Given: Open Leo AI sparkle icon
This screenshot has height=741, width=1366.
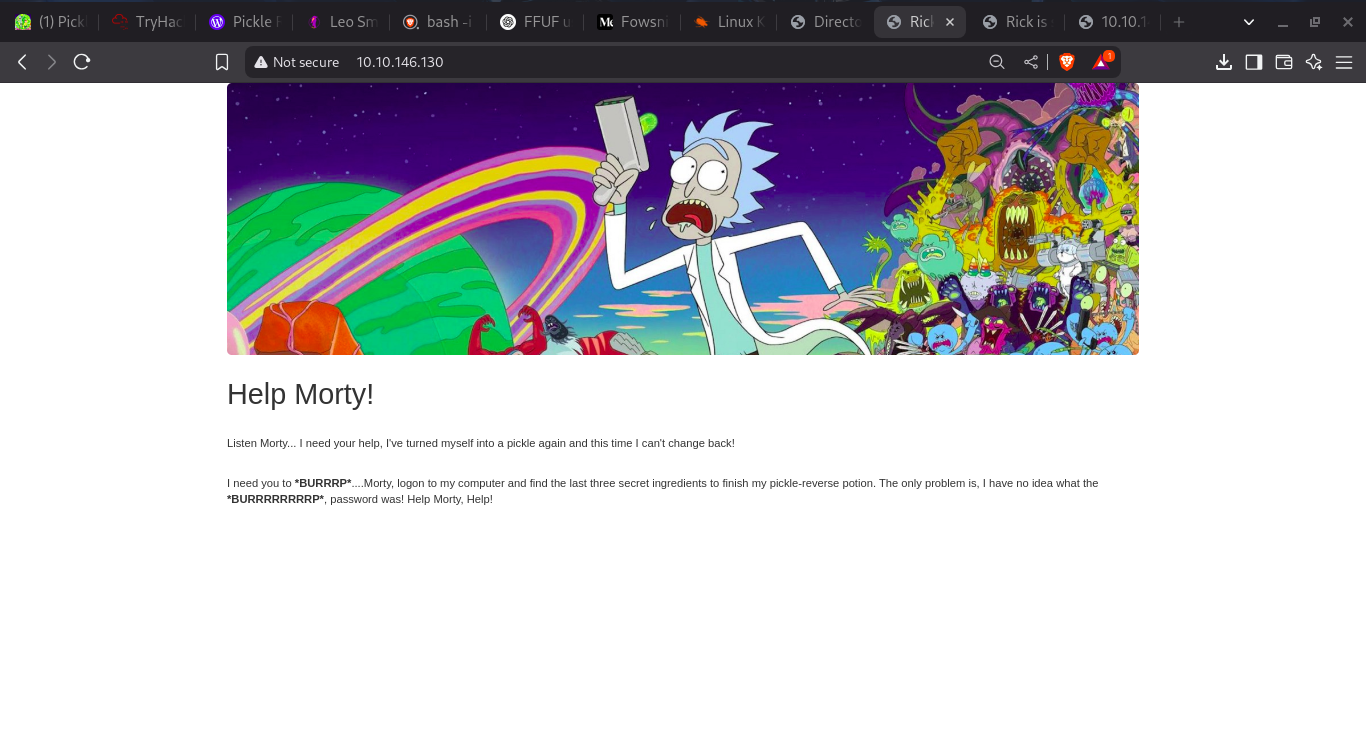Looking at the screenshot, I should click(1314, 62).
